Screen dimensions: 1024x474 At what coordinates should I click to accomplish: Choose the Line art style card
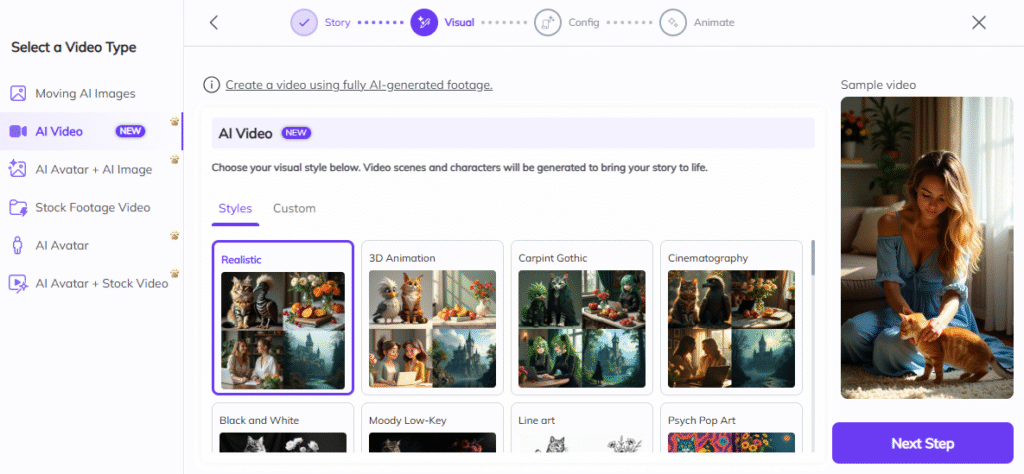[582, 428]
